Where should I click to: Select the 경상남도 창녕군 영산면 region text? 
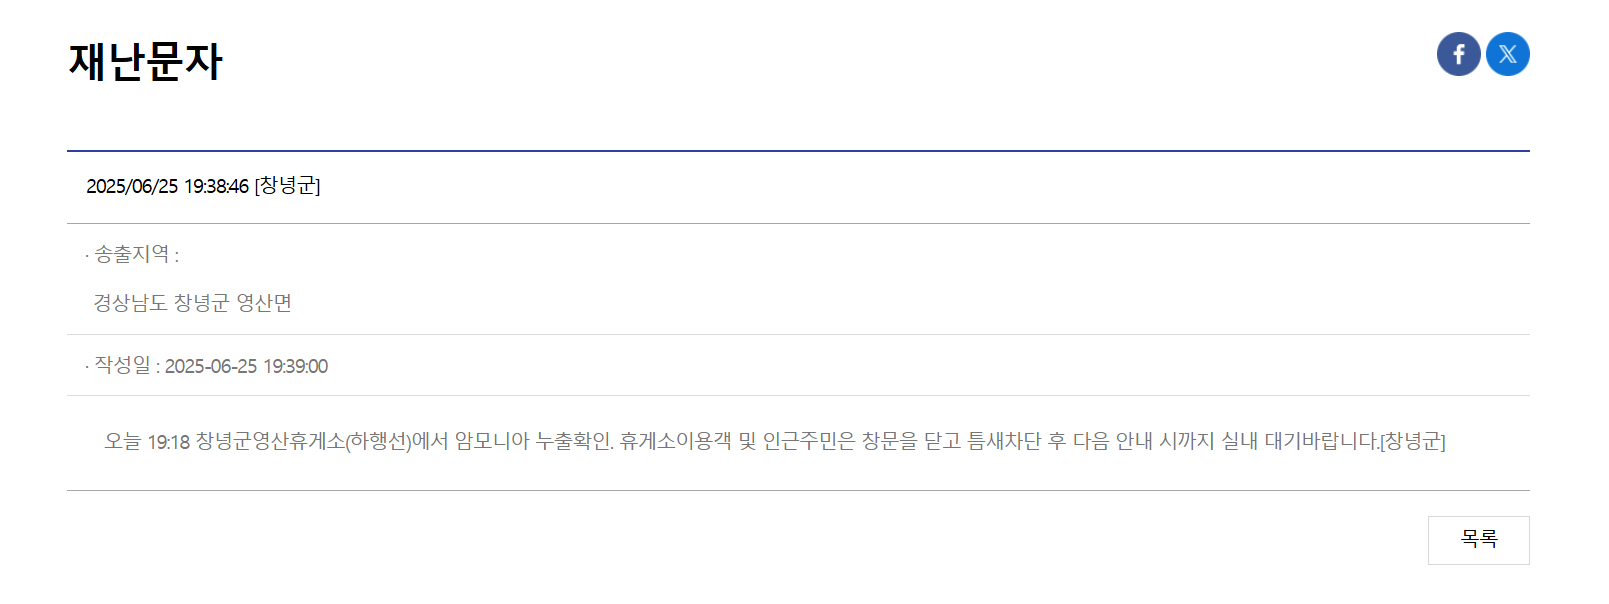[x=192, y=303]
